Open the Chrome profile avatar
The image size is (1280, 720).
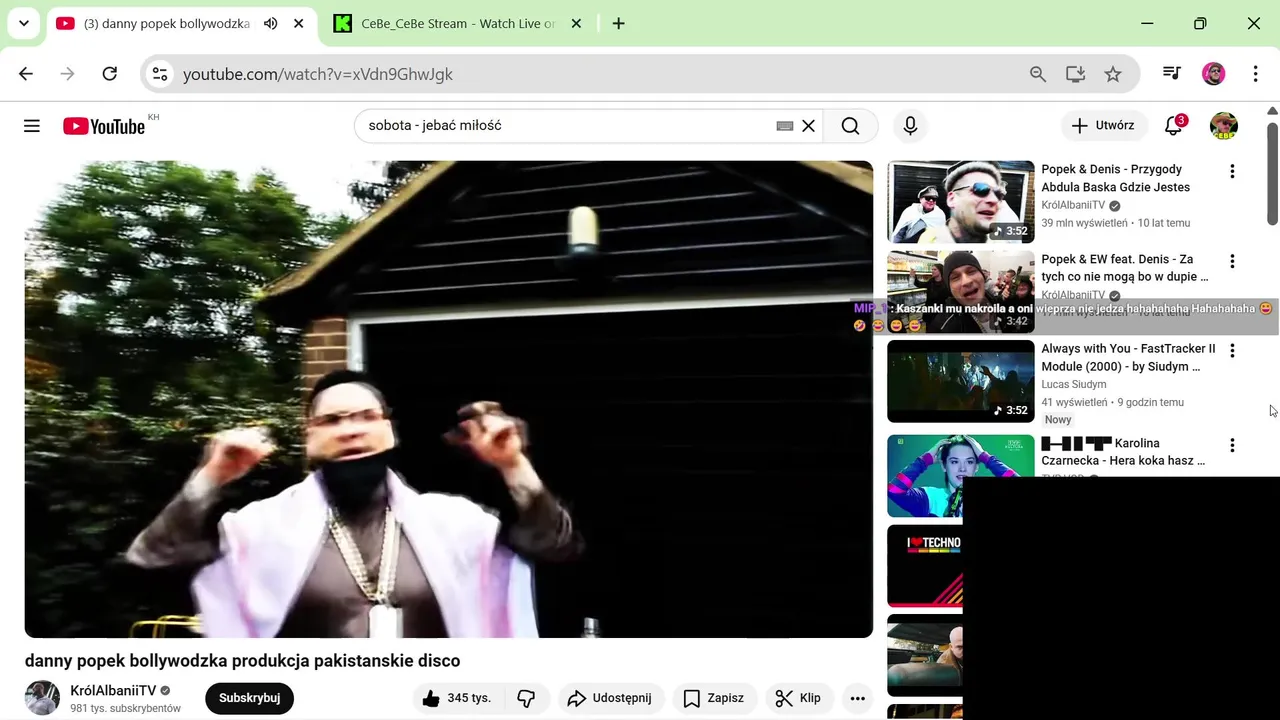1214,74
